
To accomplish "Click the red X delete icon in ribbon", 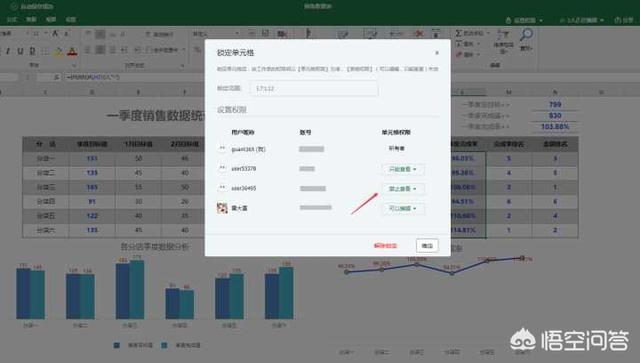I will (x=419, y=33).
